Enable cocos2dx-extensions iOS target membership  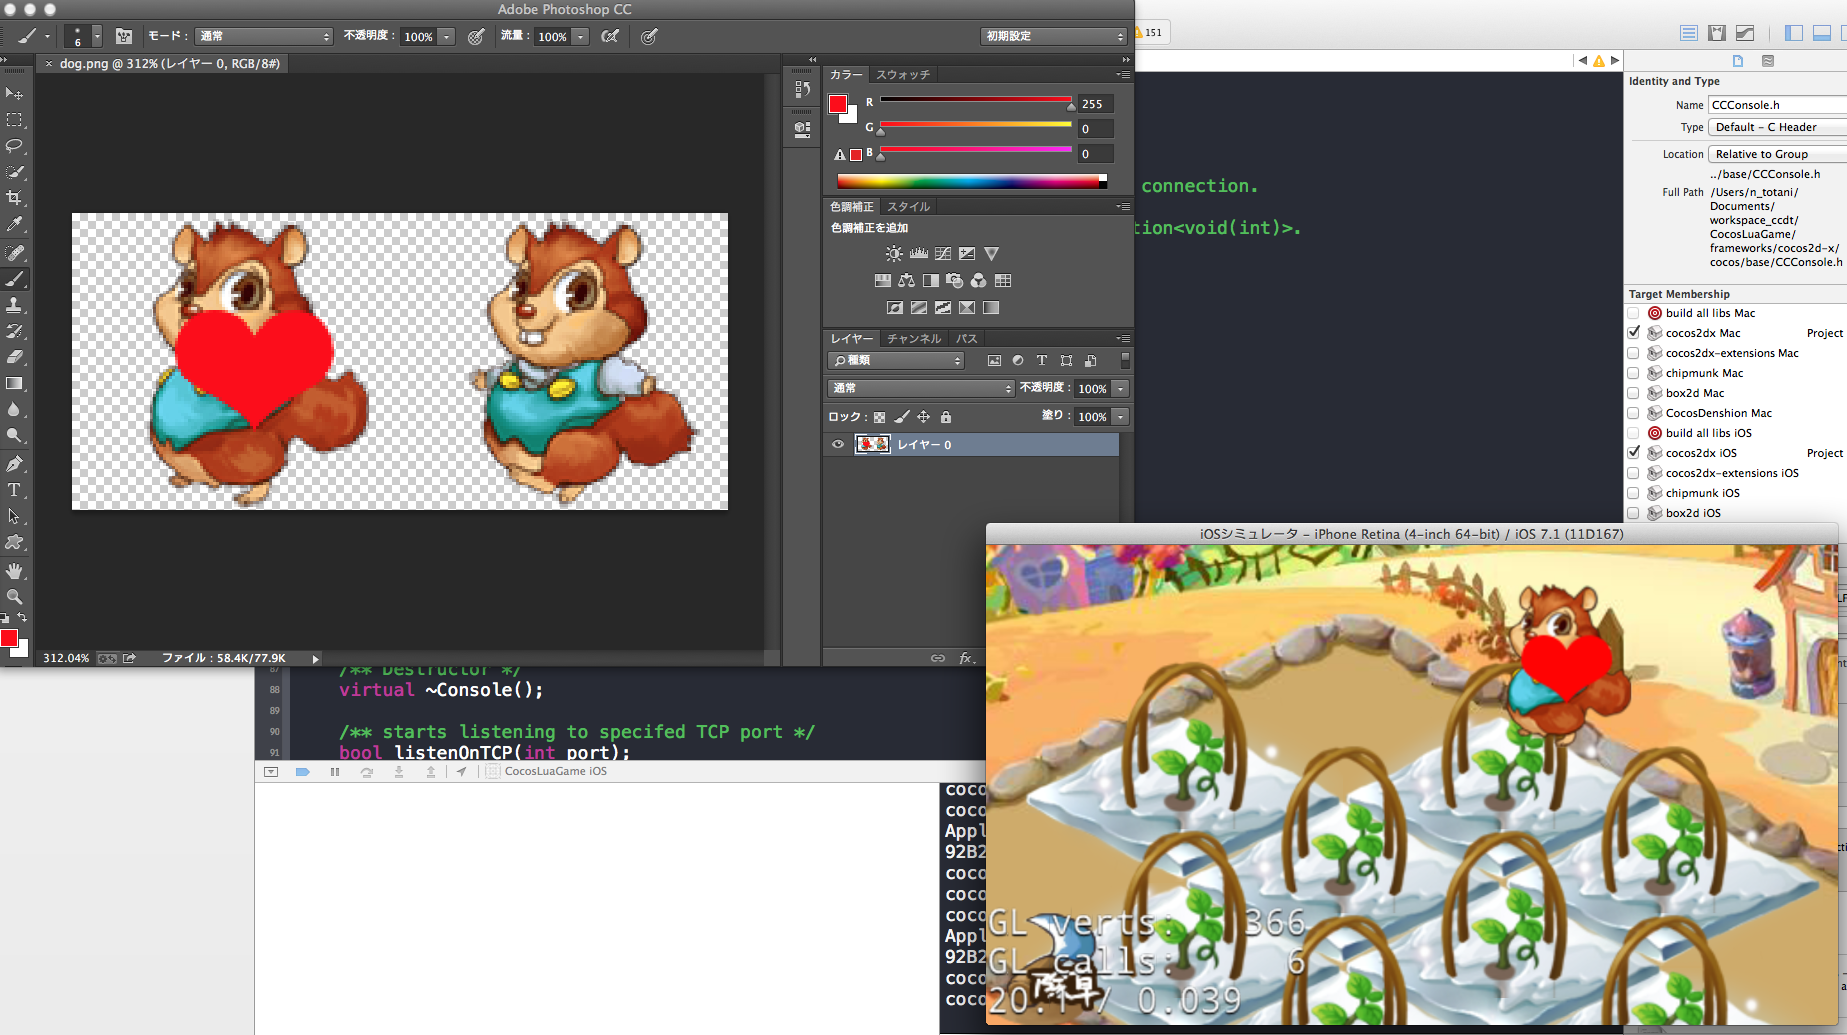[x=1634, y=473]
